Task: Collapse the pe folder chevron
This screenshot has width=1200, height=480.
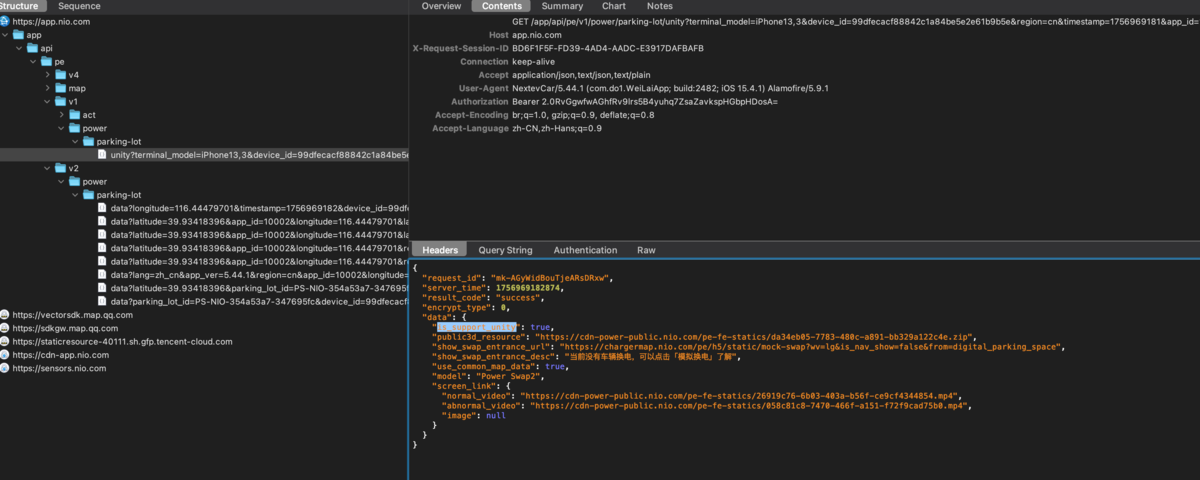Action: tap(33, 61)
